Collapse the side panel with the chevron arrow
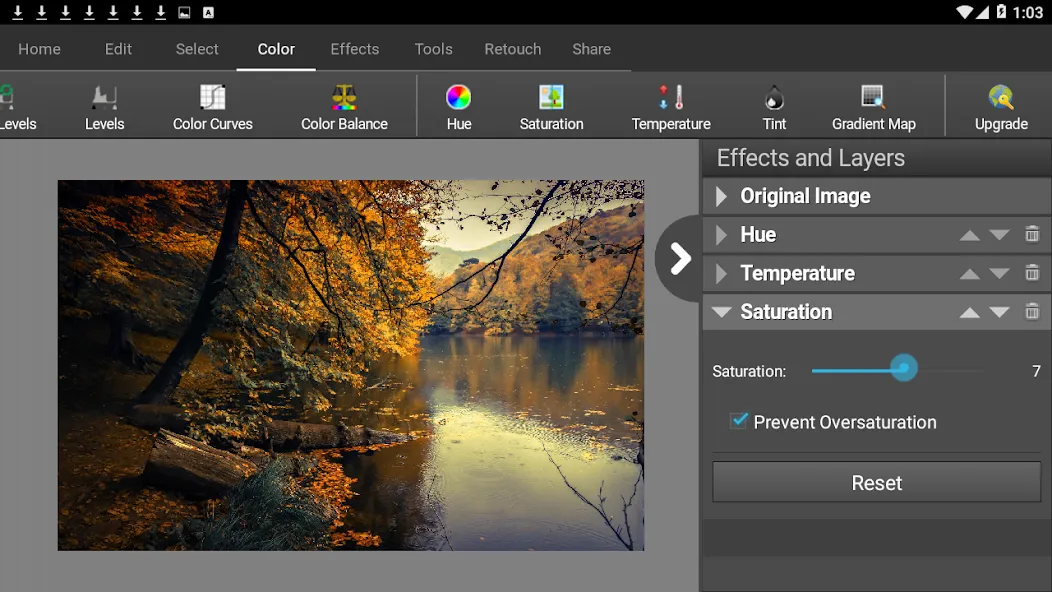Screen dimensions: 1052x592 coord(680,258)
